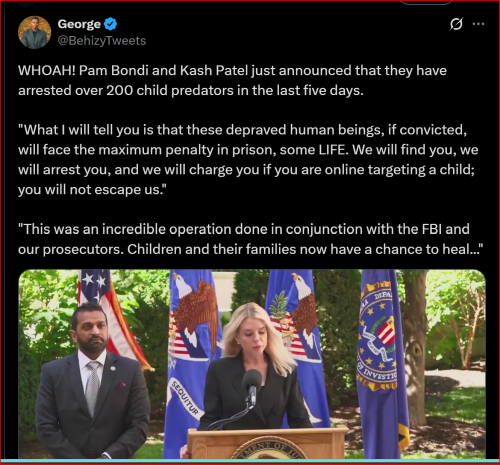Open George's profile picture avatar

pyautogui.click(x=34, y=32)
